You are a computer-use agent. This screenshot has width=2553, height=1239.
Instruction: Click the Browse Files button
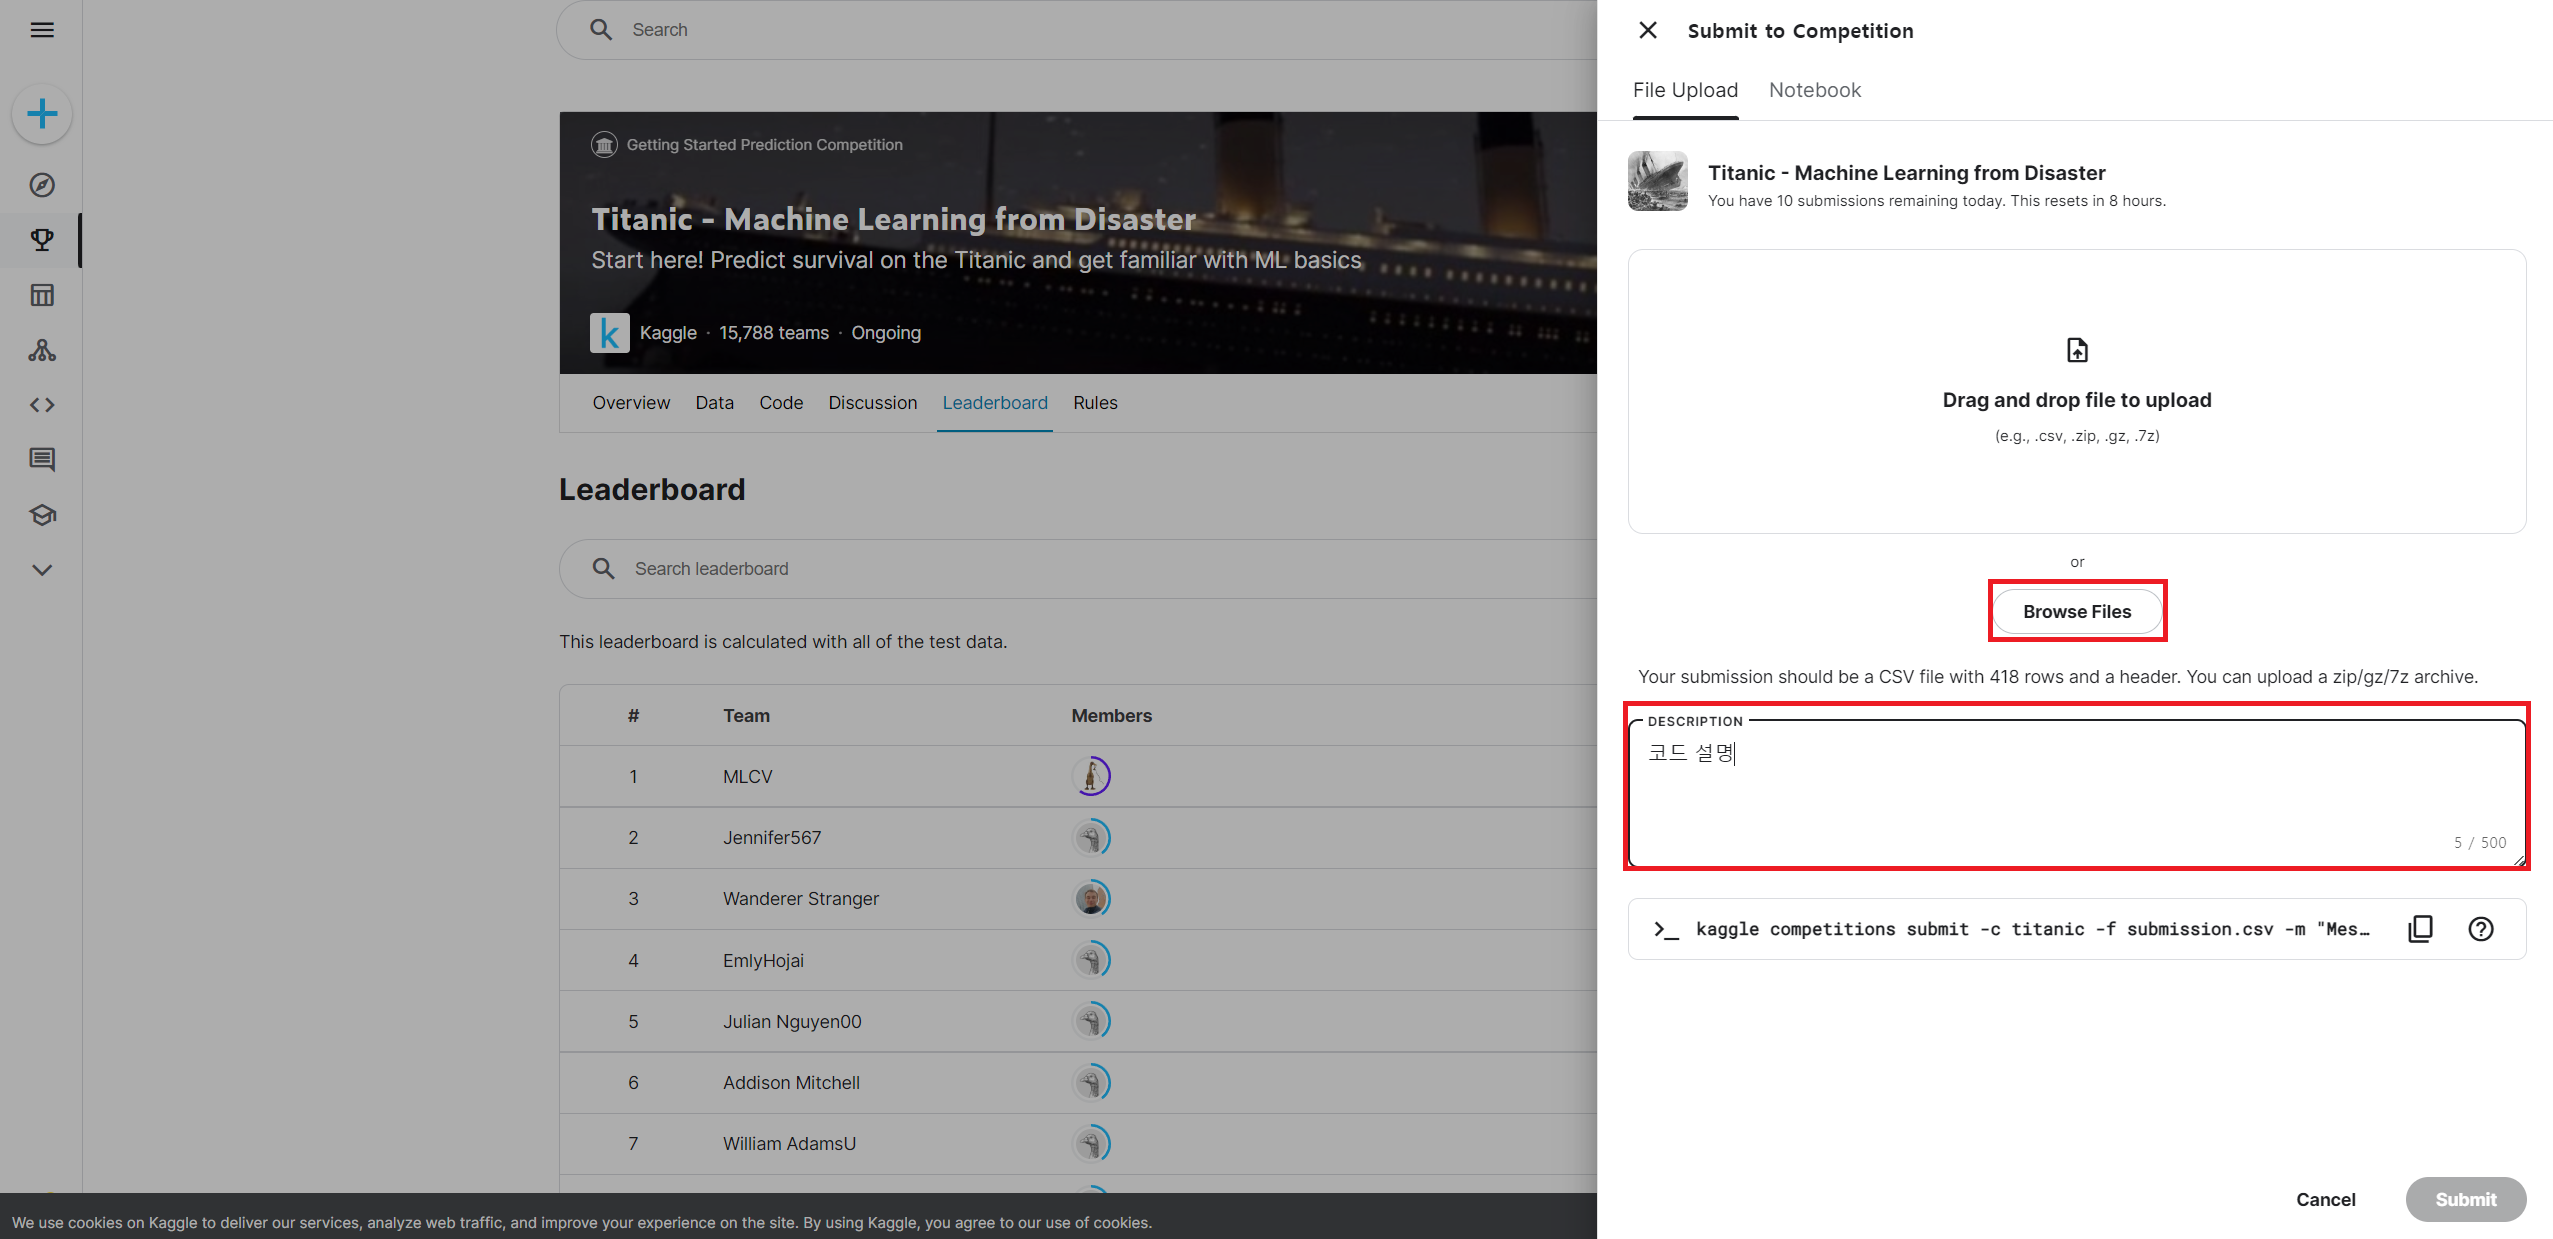point(2076,611)
